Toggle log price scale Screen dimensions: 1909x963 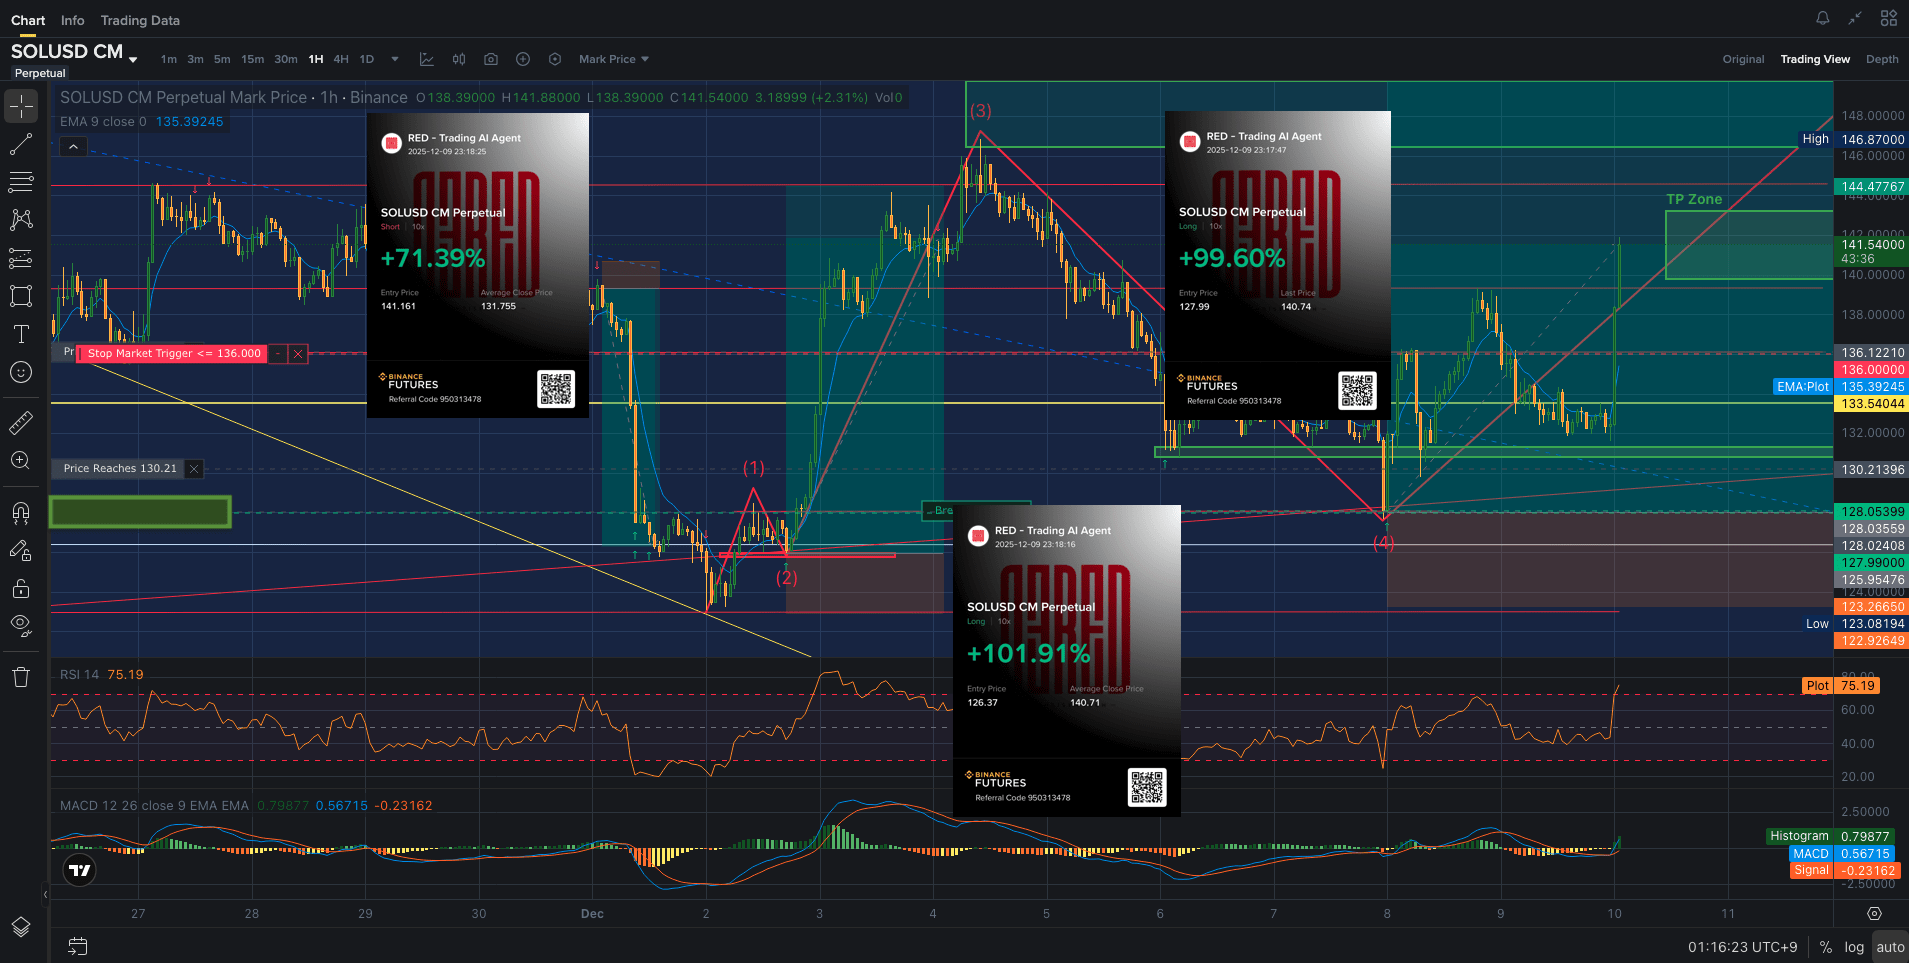coord(1854,947)
